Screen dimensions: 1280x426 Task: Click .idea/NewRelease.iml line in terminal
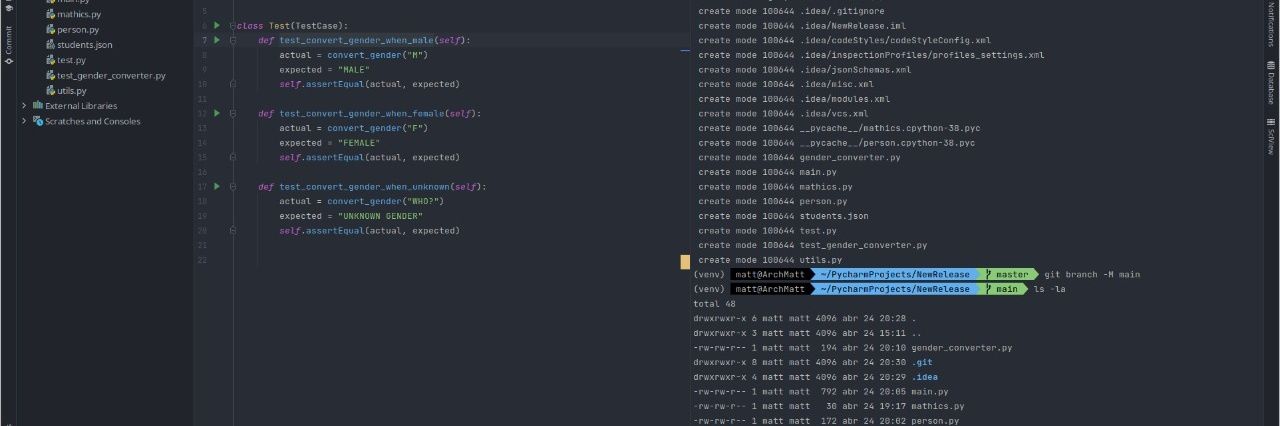(802, 26)
